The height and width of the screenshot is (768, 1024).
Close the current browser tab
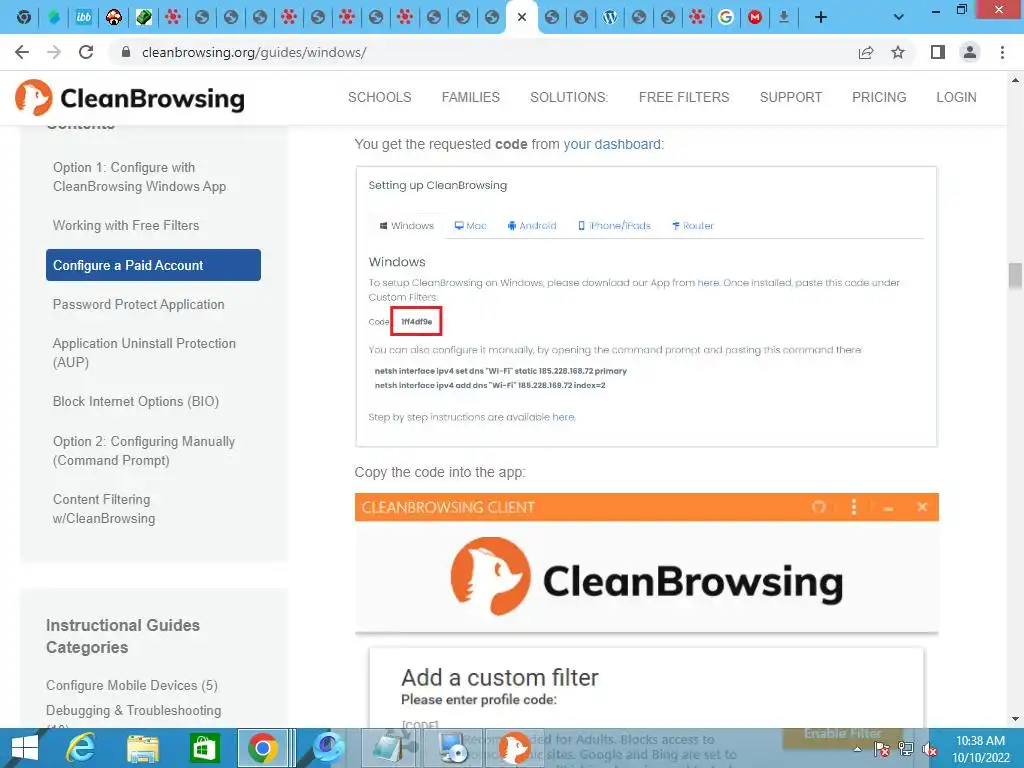click(522, 17)
